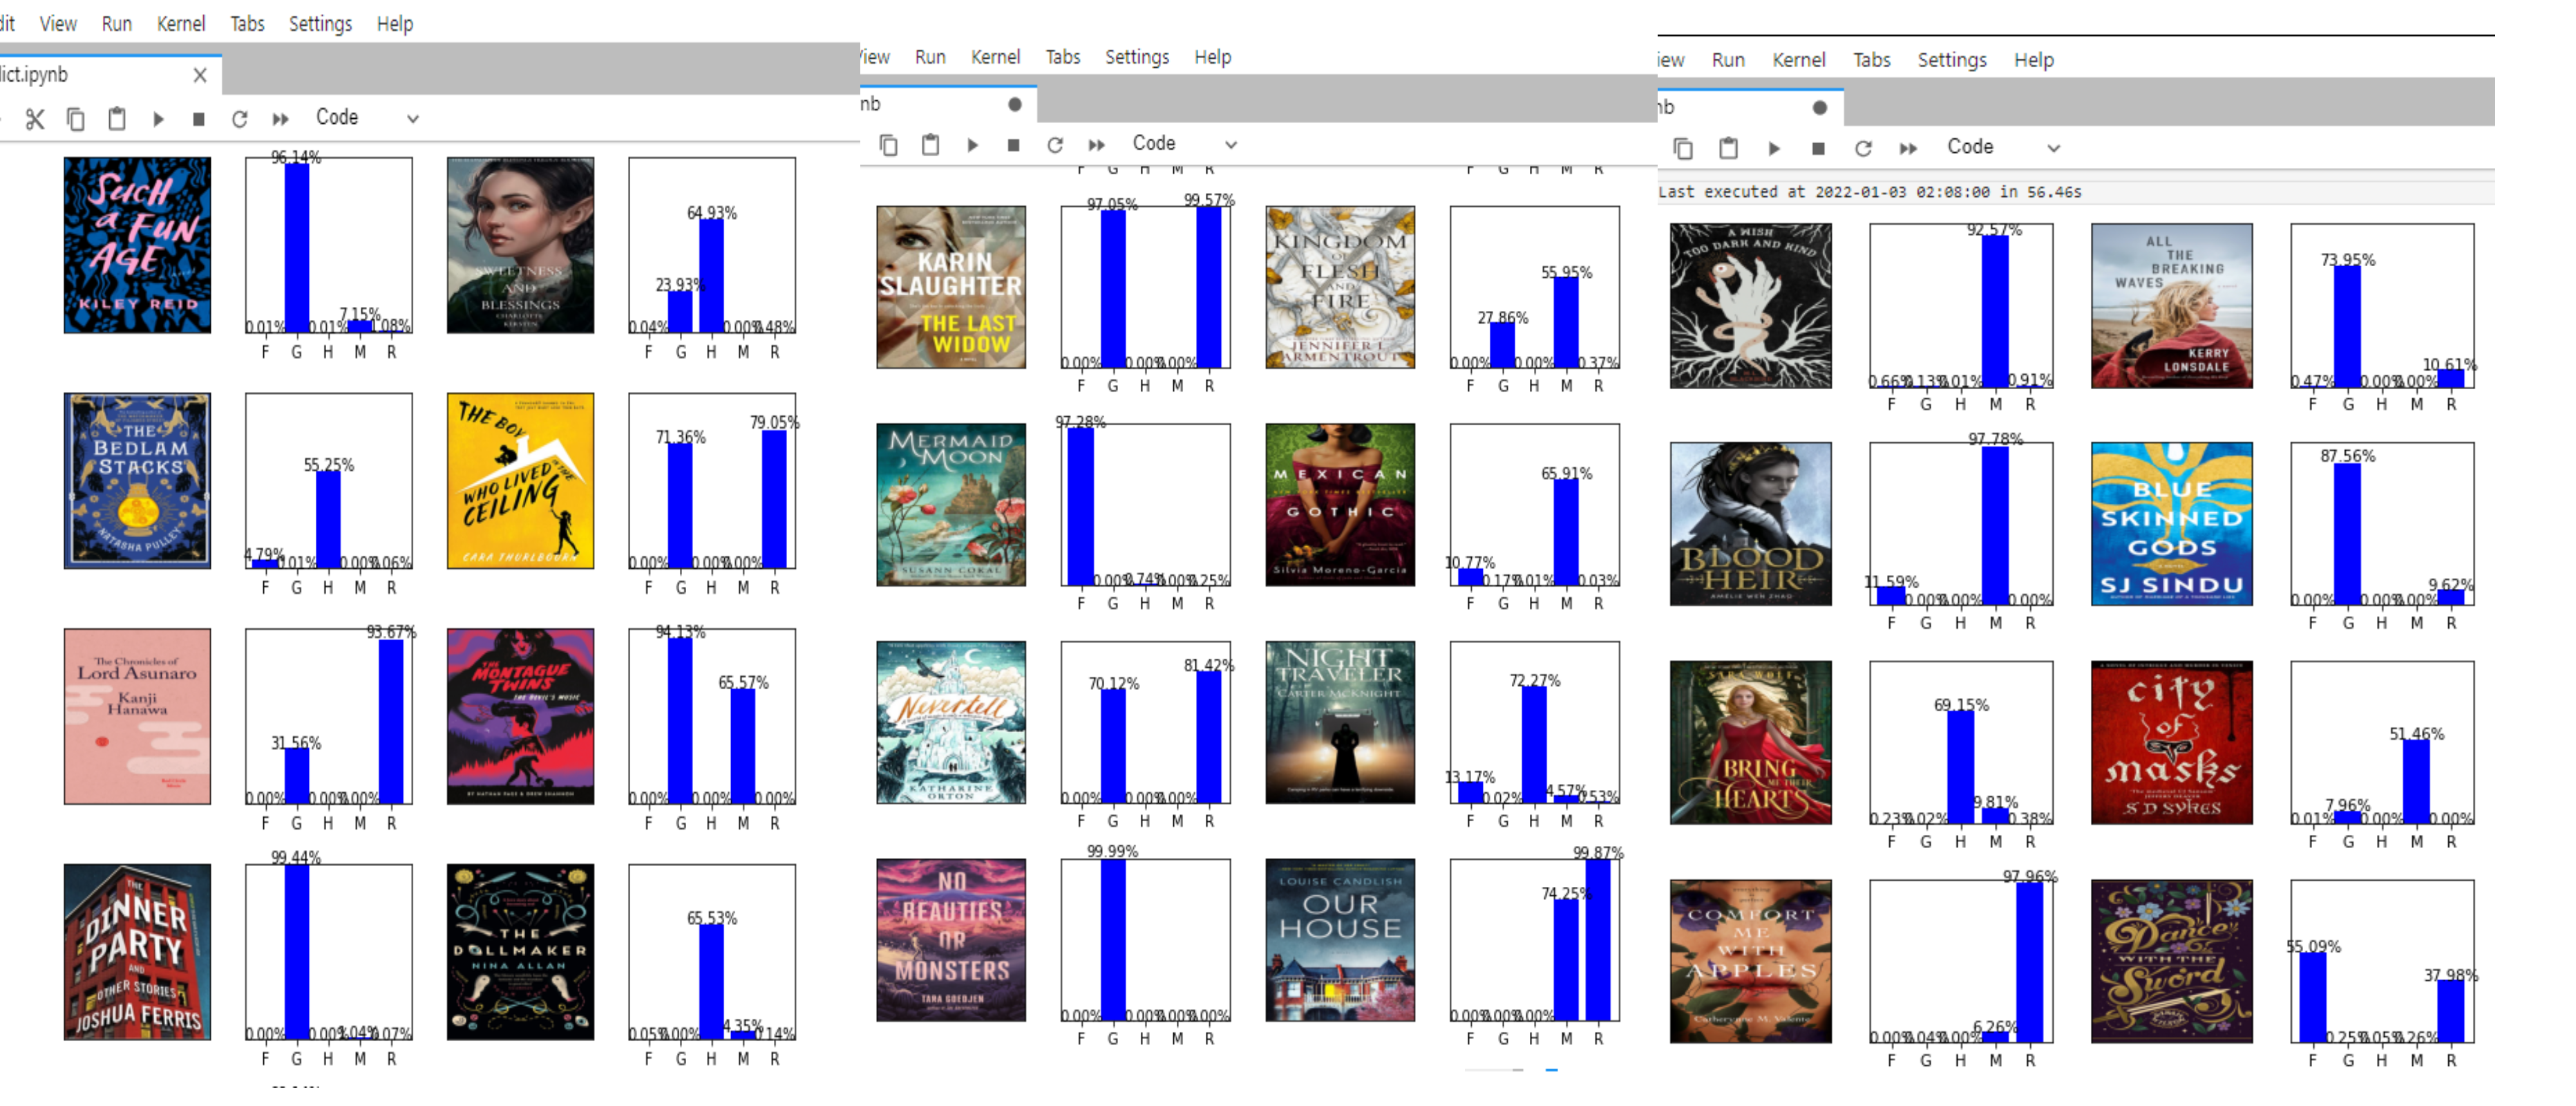Click 'Last executed at 2022-01-03' status text
This screenshot has height=1106, width=2576.
click(1870, 192)
